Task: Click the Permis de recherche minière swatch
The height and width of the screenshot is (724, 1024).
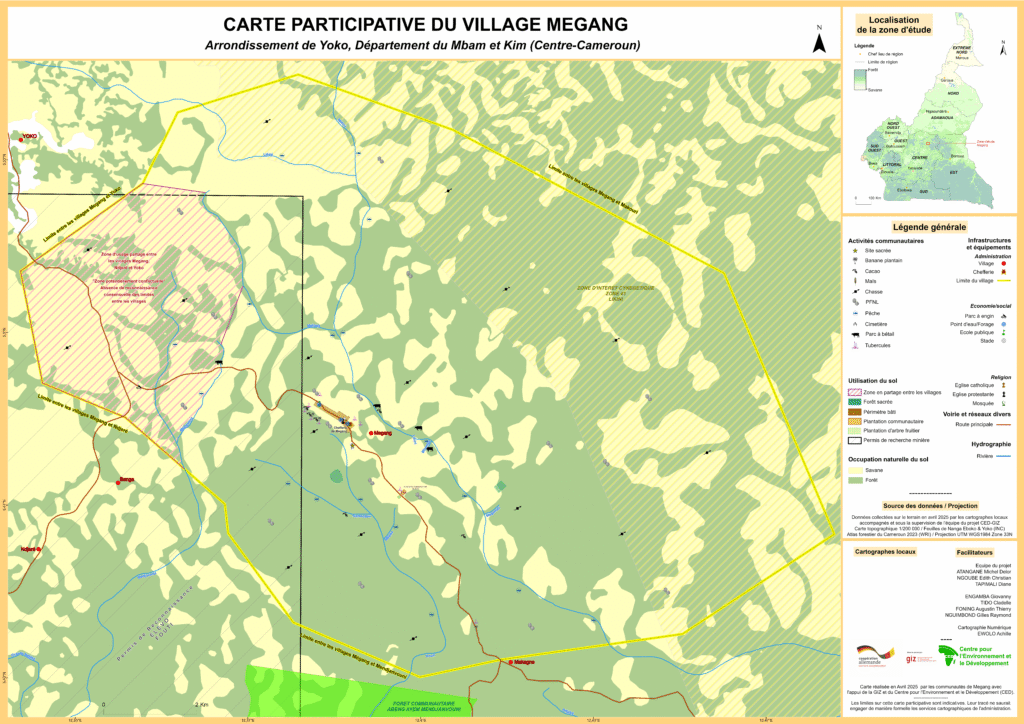Action: tap(854, 440)
